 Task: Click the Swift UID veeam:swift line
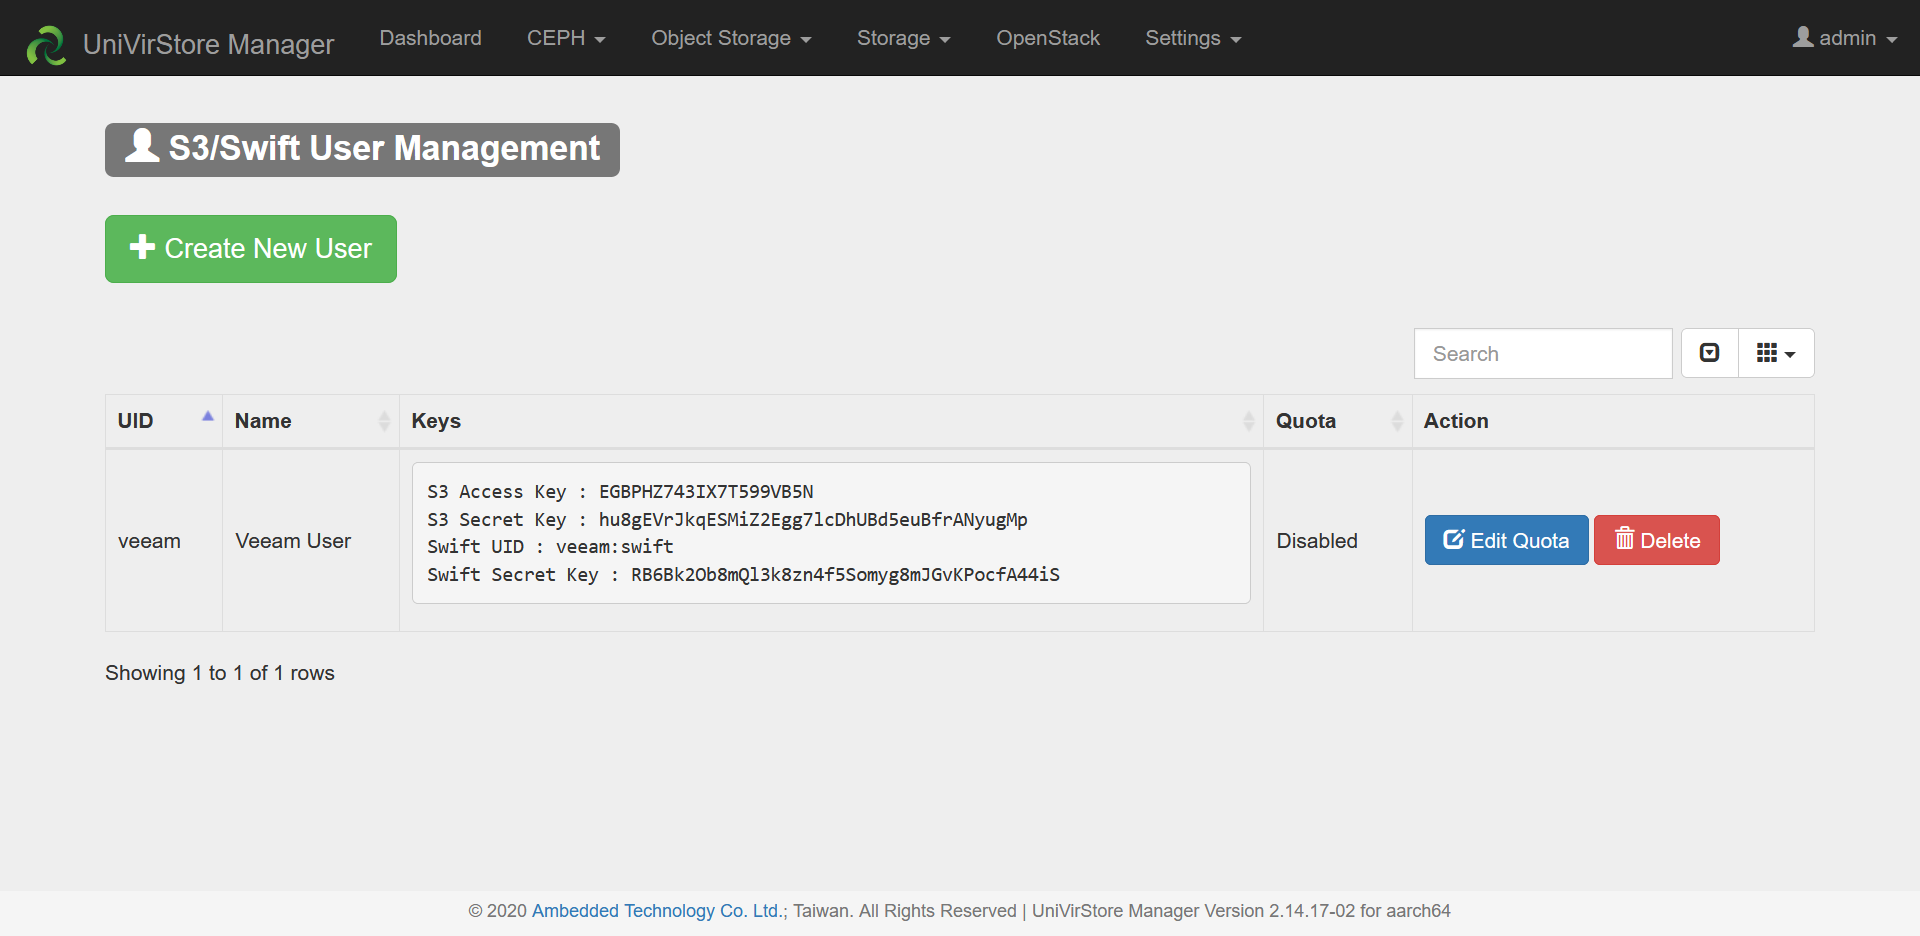pyautogui.click(x=550, y=547)
